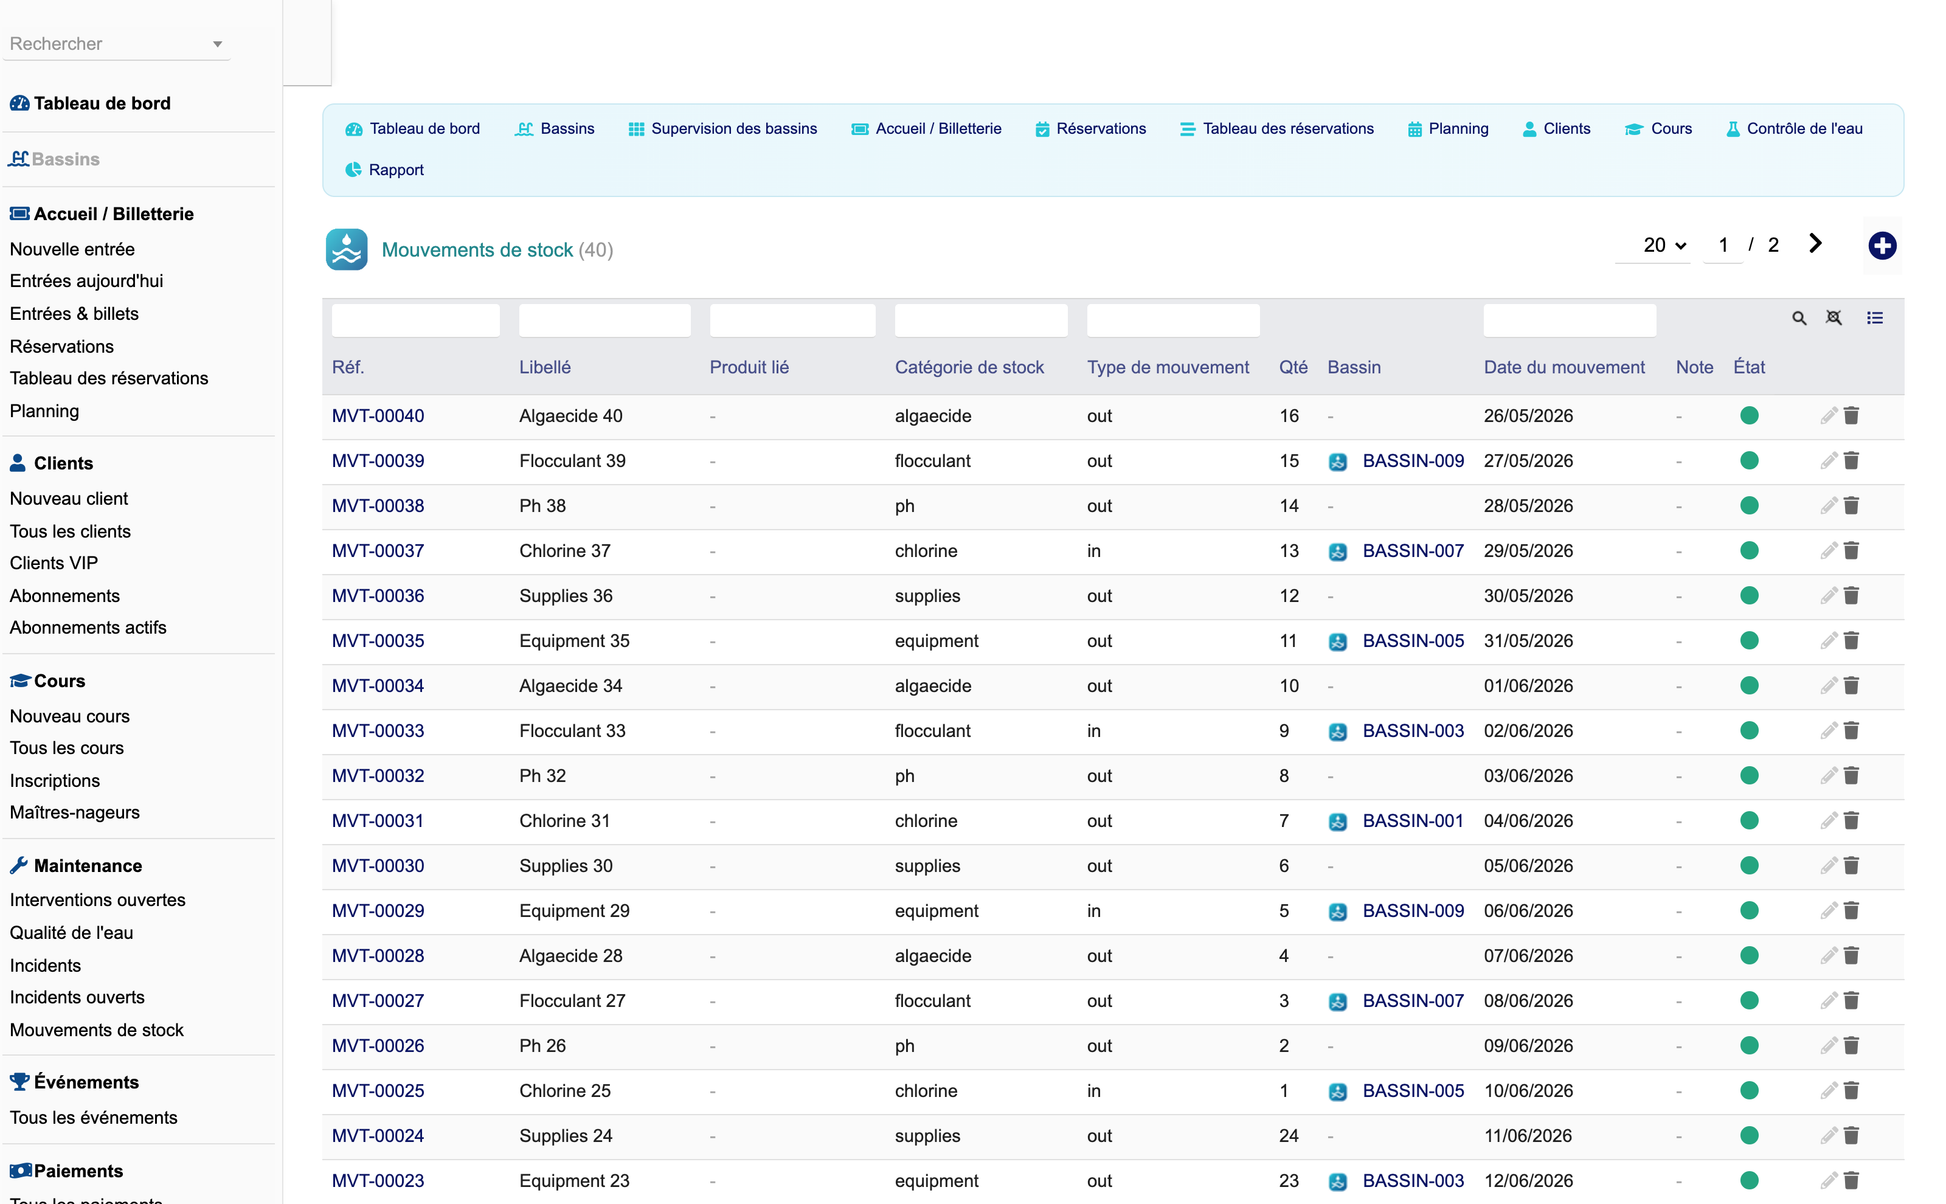Open the BASSIN-009 link on MVT-00029
This screenshot has height=1204, width=1946.
point(1413,911)
